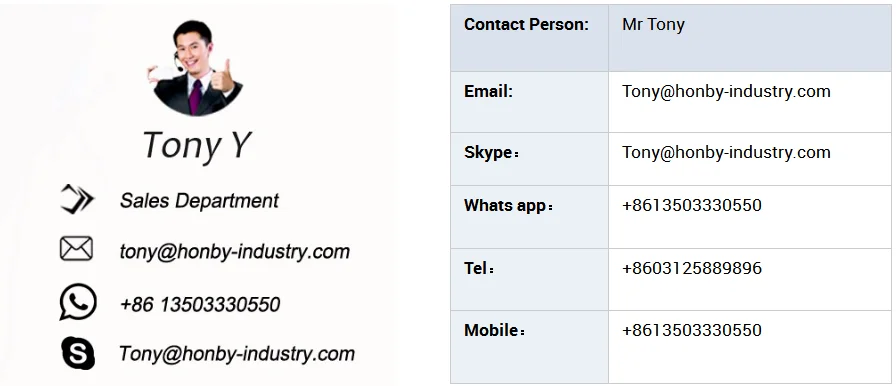Screen dimensions: 896x386
Task: Click the round salesman profile photo
Action: coord(194,67)
